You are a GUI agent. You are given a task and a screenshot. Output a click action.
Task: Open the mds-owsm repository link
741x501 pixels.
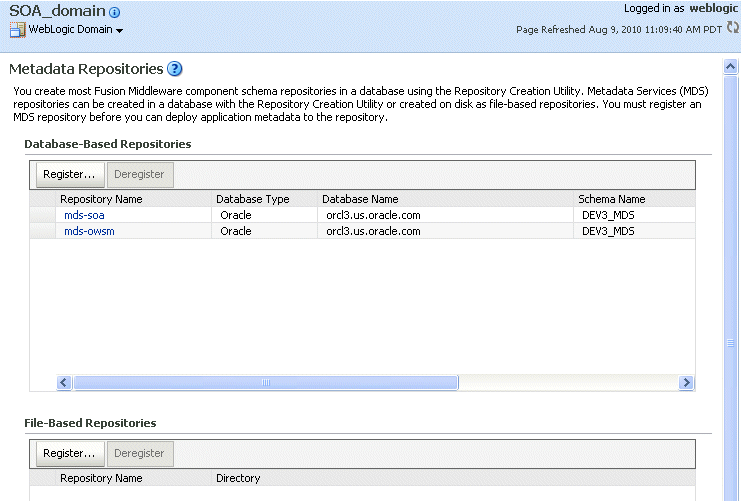(x=89, y=231)
